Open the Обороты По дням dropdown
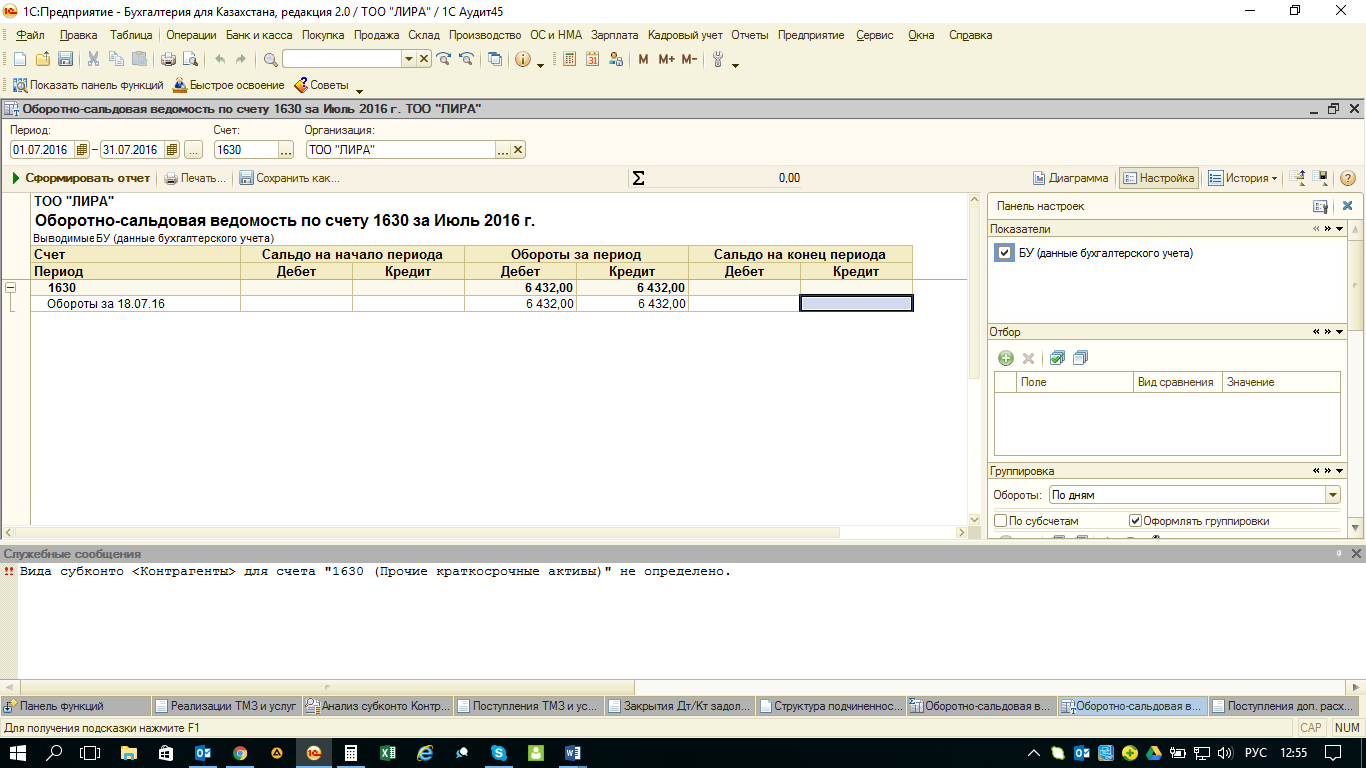The height and width of the screenshot is (768, 1366). click(x=1332, y=495)
